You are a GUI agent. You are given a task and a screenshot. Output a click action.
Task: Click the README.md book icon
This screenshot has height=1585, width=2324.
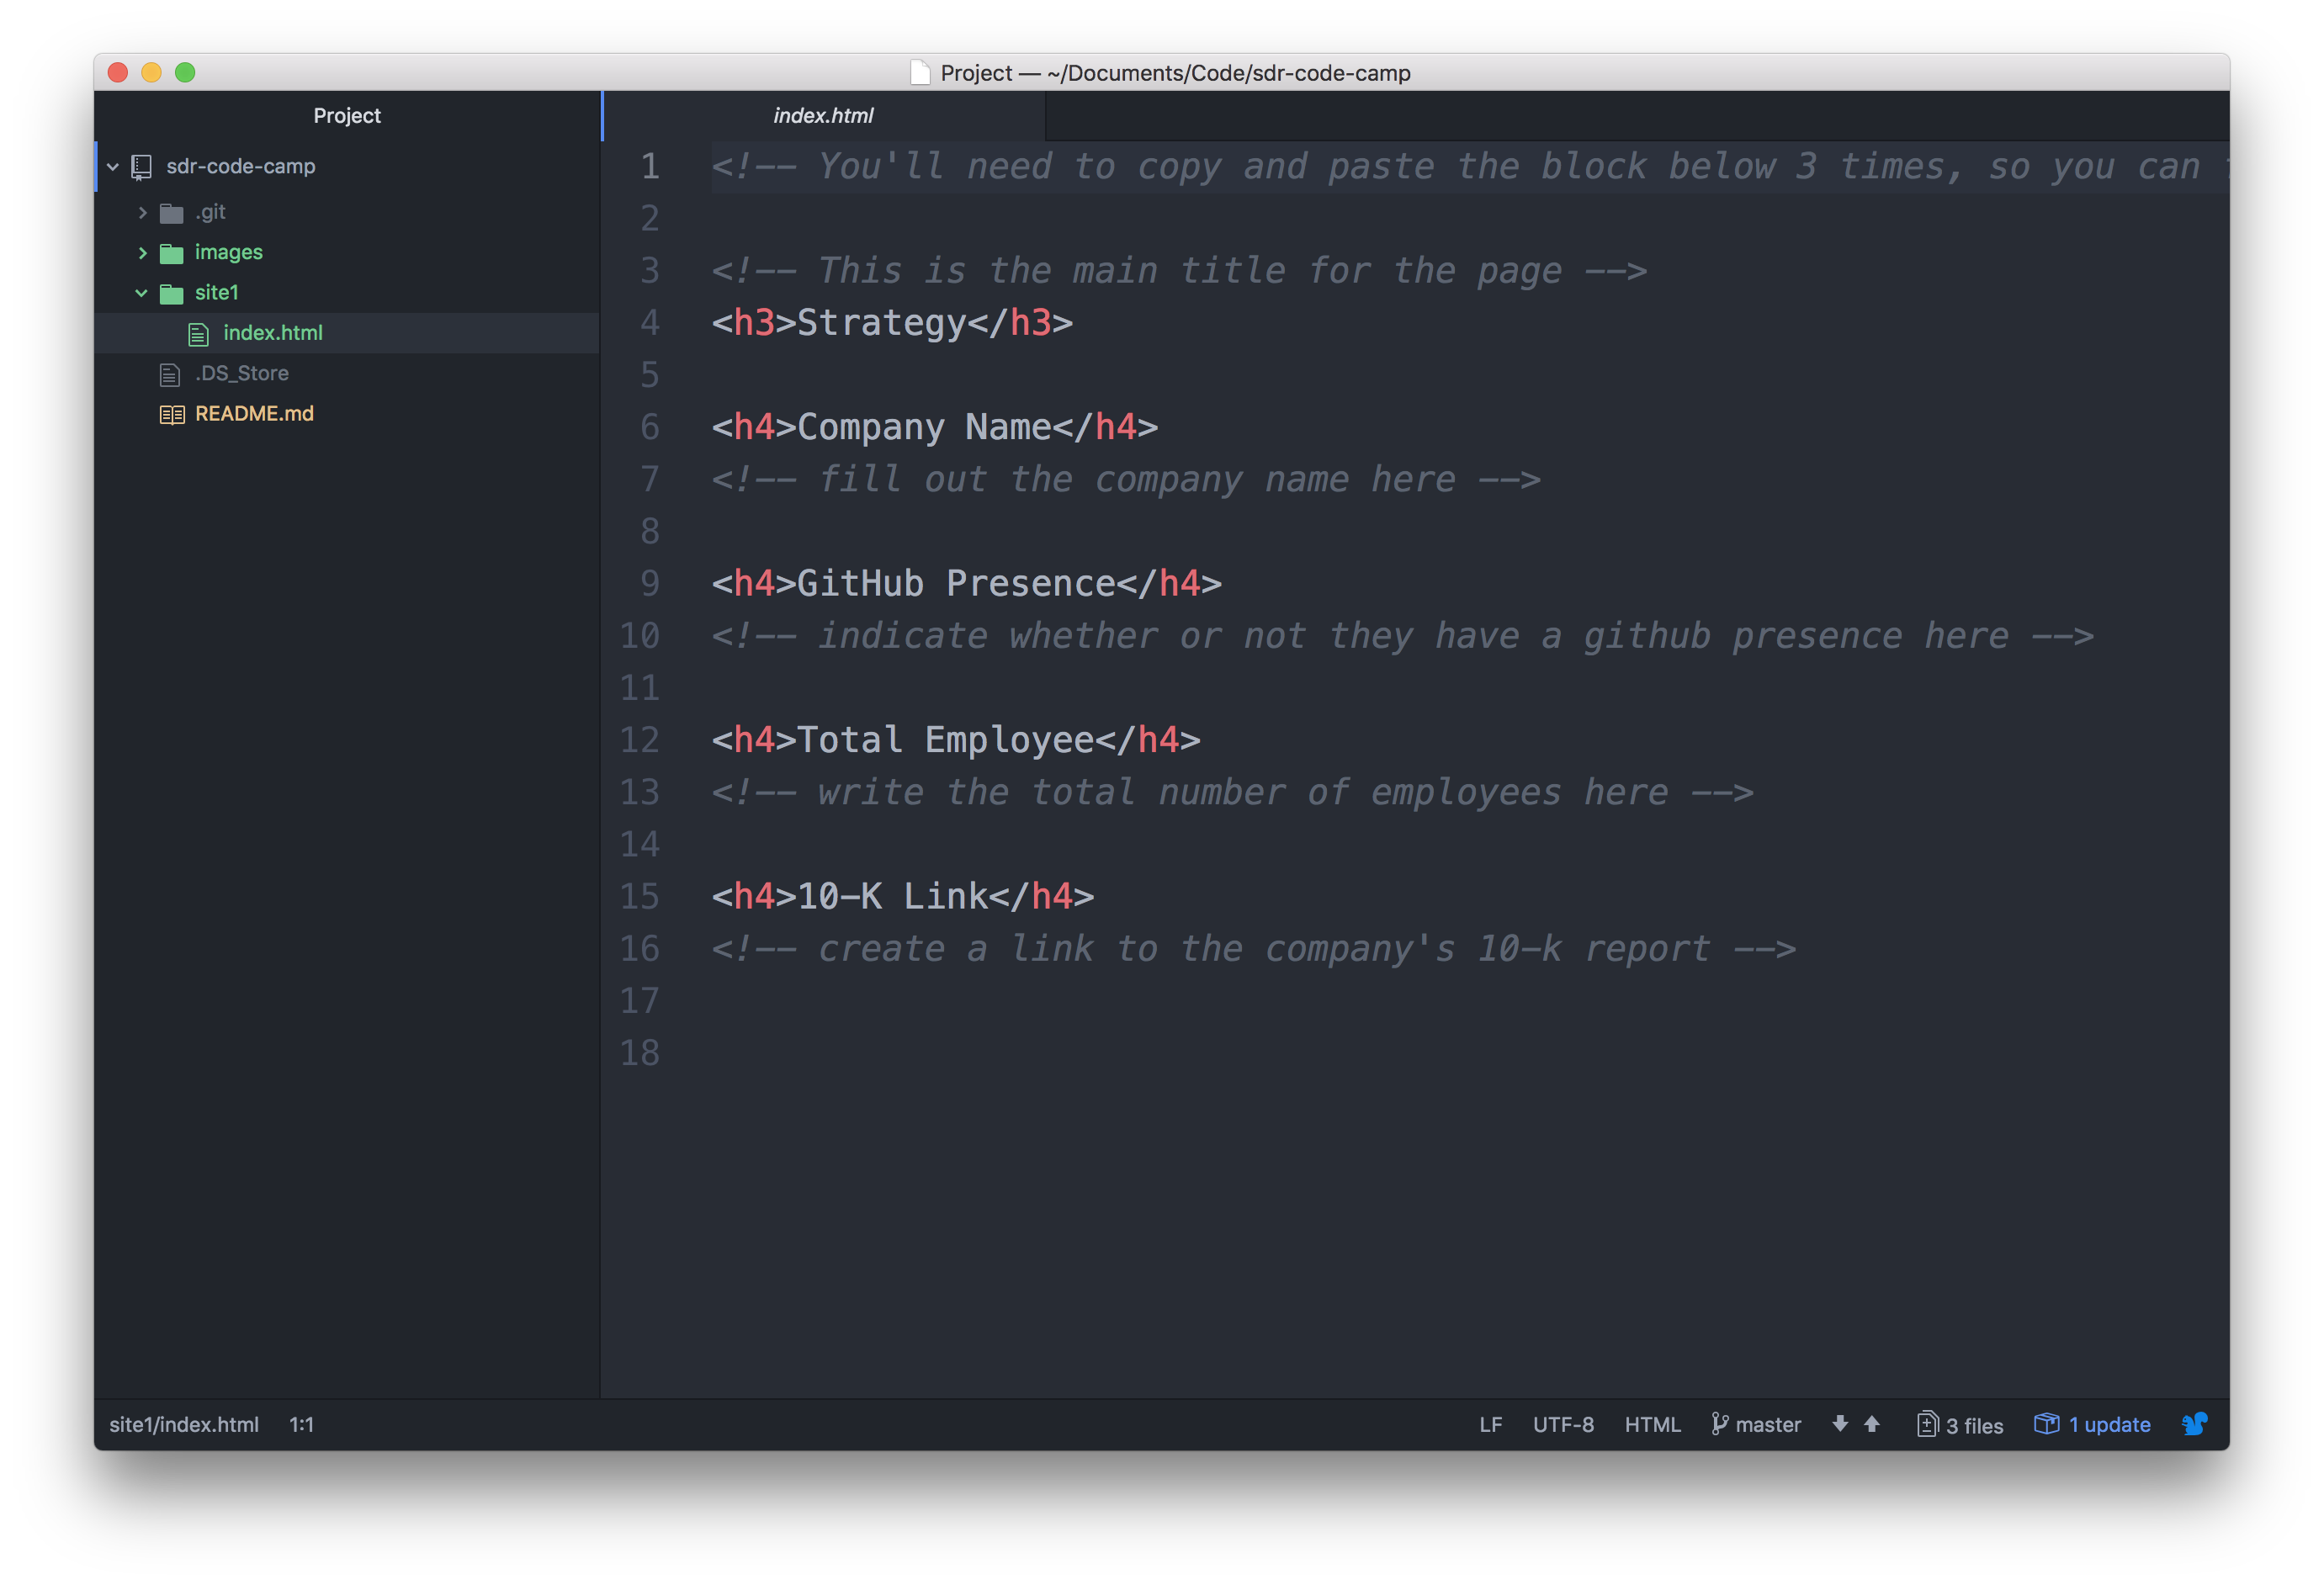coord(172,414)
